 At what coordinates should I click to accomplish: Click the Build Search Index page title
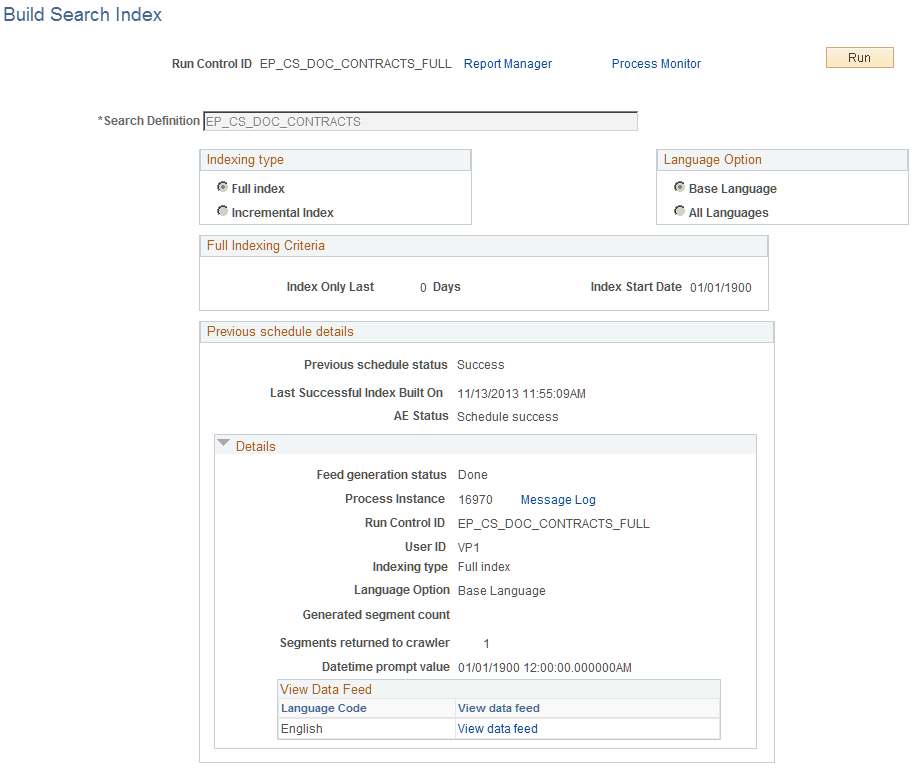point(82,14)
